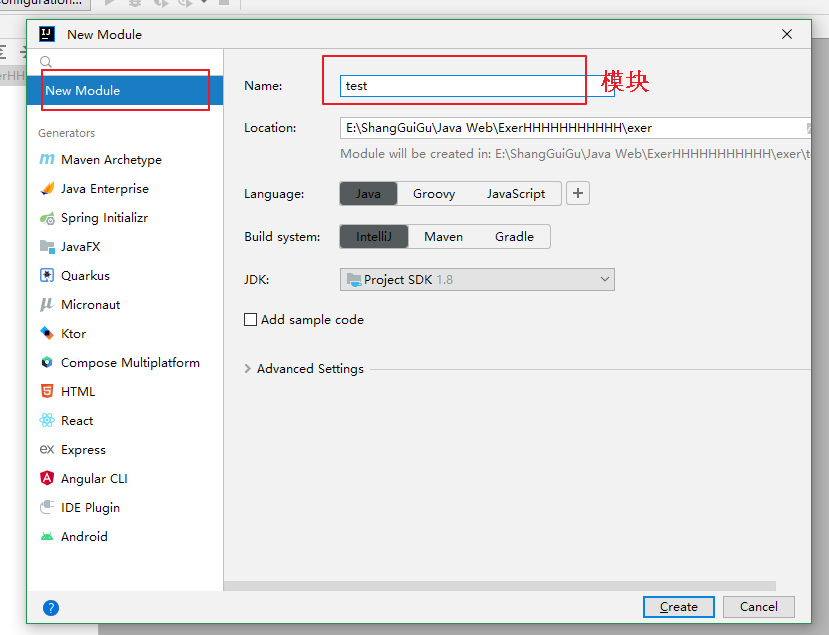Choose Maven build system

click(444, 236)
